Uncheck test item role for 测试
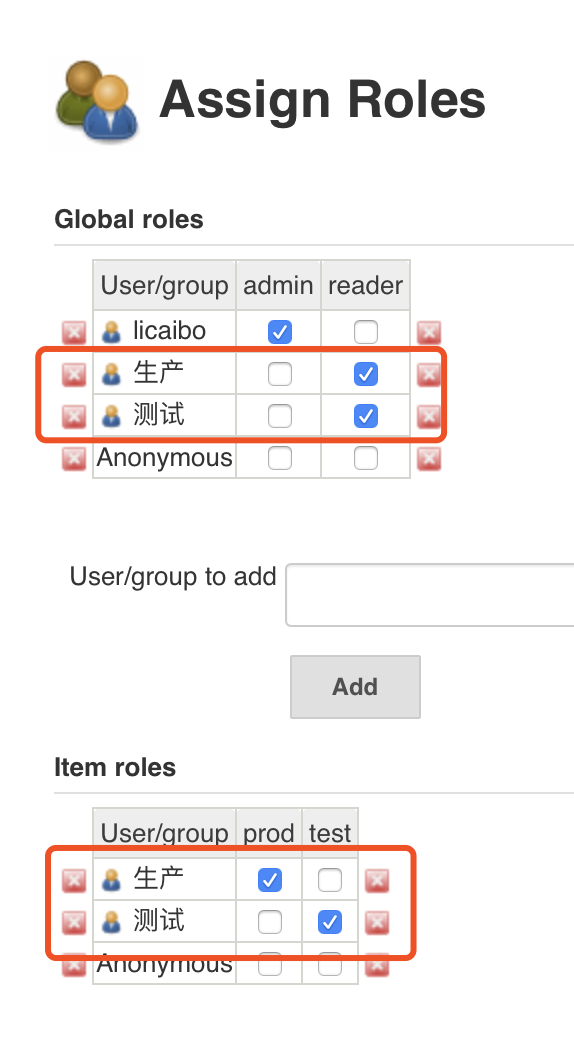This screenshot has height=1050, width=574. 330,922
